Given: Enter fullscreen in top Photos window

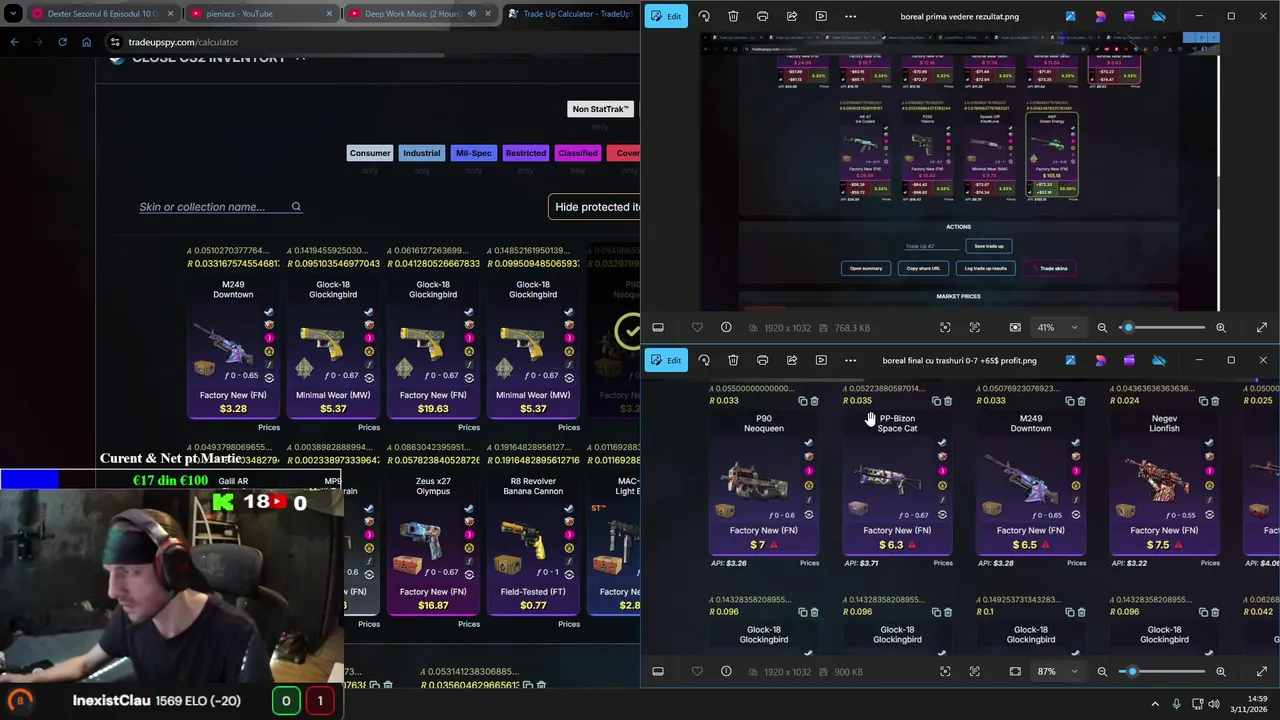Looking at the screenshot, I should (x=1262, y=327).
